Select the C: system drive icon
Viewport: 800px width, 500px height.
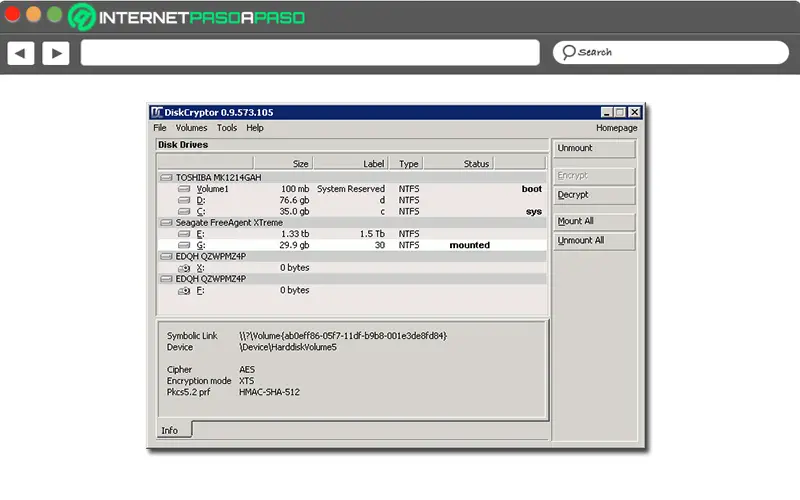coord(184,211)
